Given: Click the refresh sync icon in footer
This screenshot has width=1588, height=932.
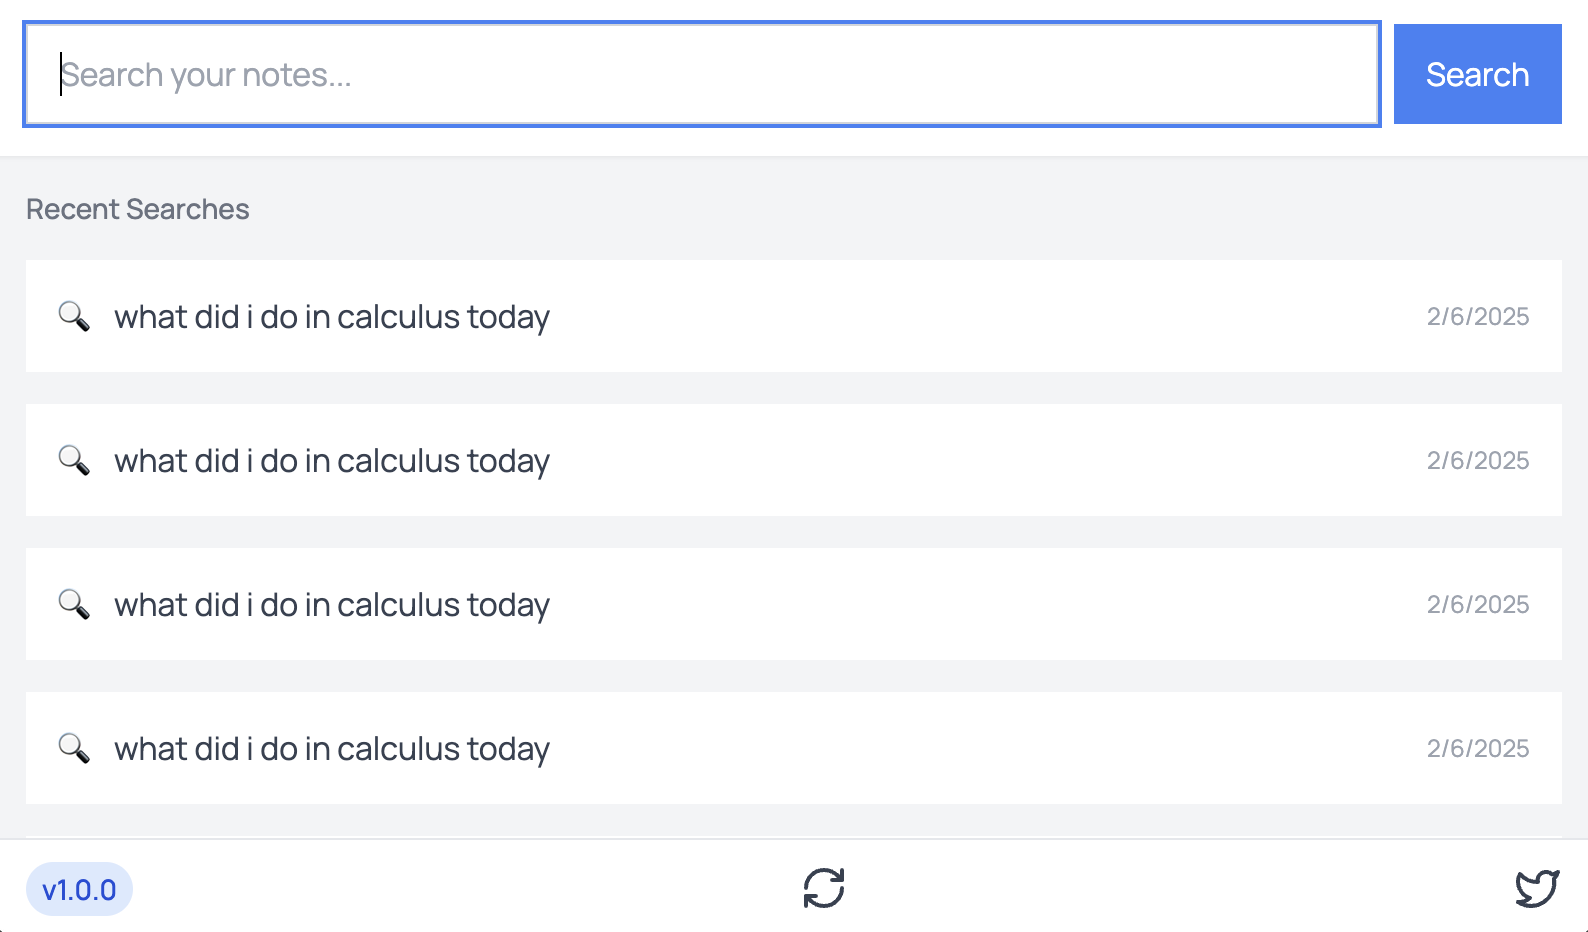Looking at the screenshot, I should tap(824, 888).
